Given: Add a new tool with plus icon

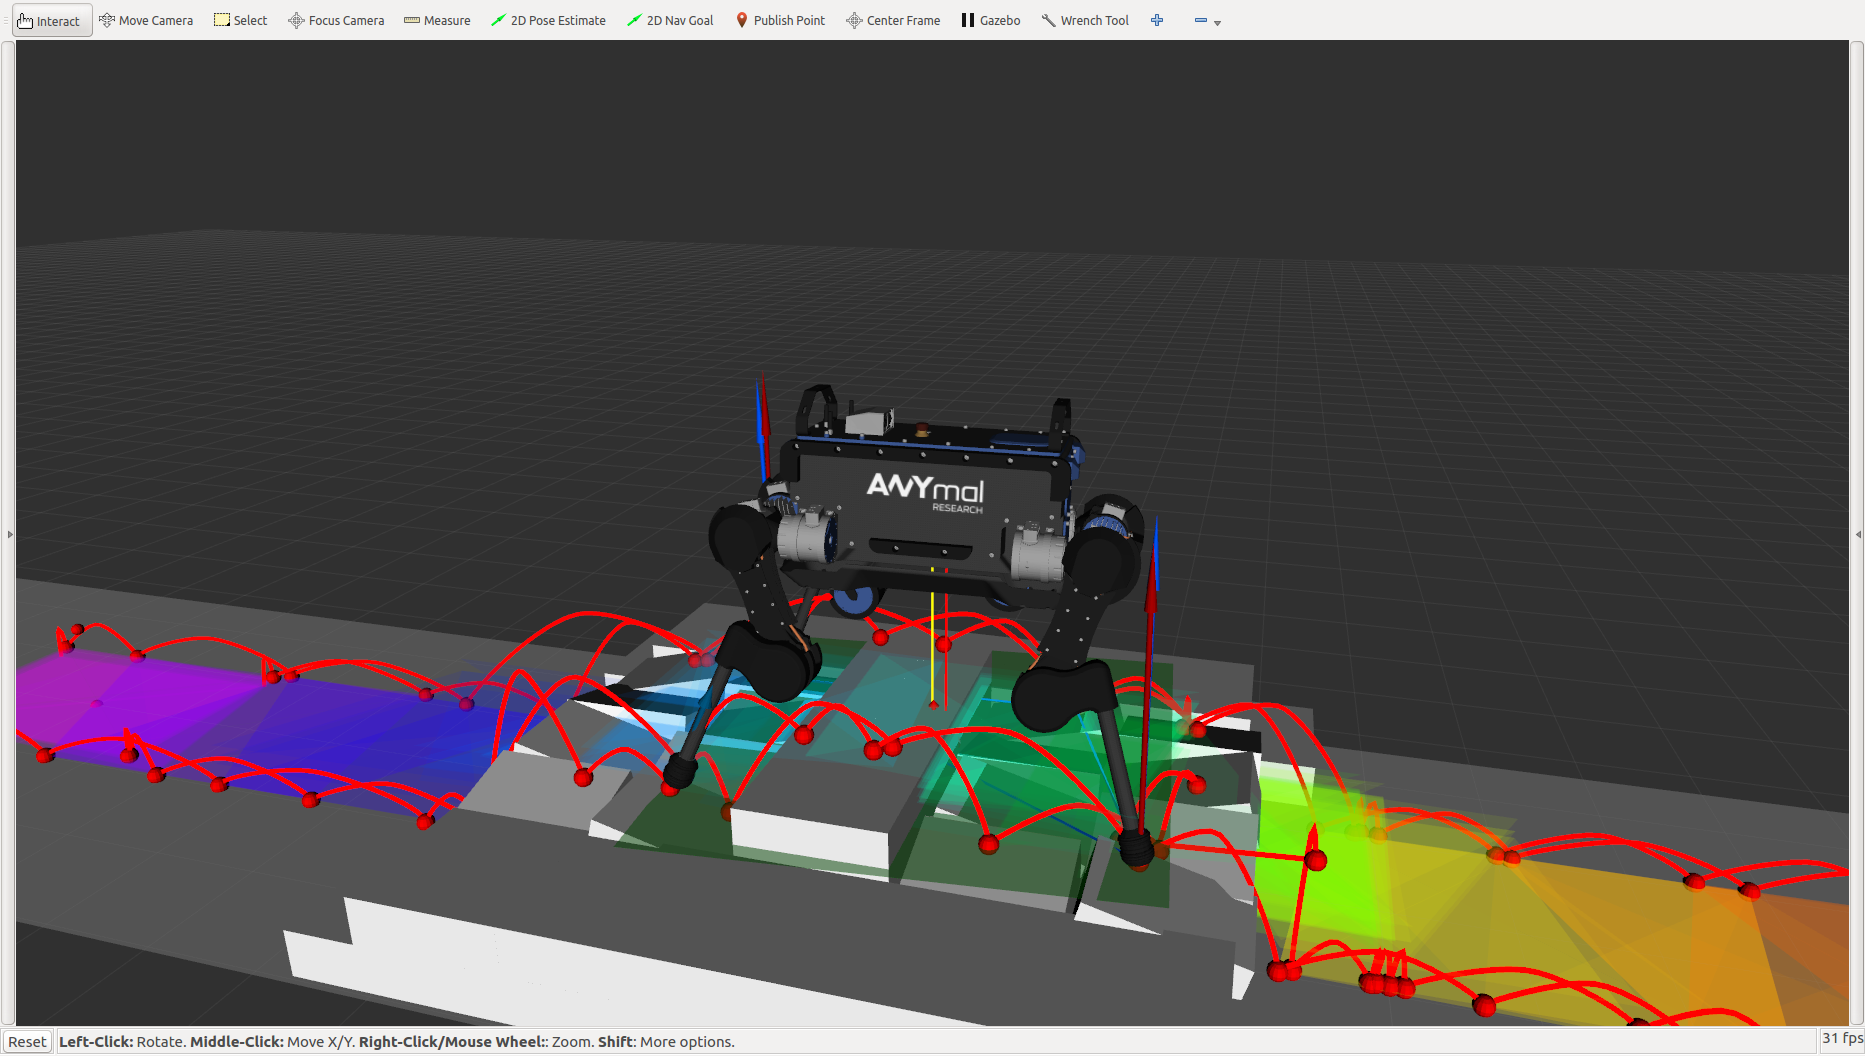Looking at the screenshot, I should click(1157, 20).
